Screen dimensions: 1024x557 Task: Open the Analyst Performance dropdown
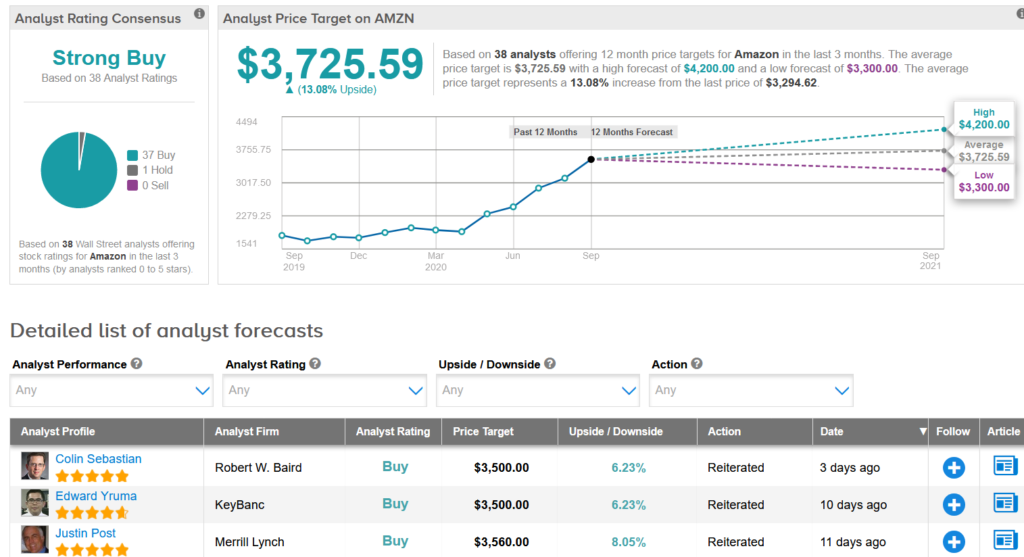(111, 390)
